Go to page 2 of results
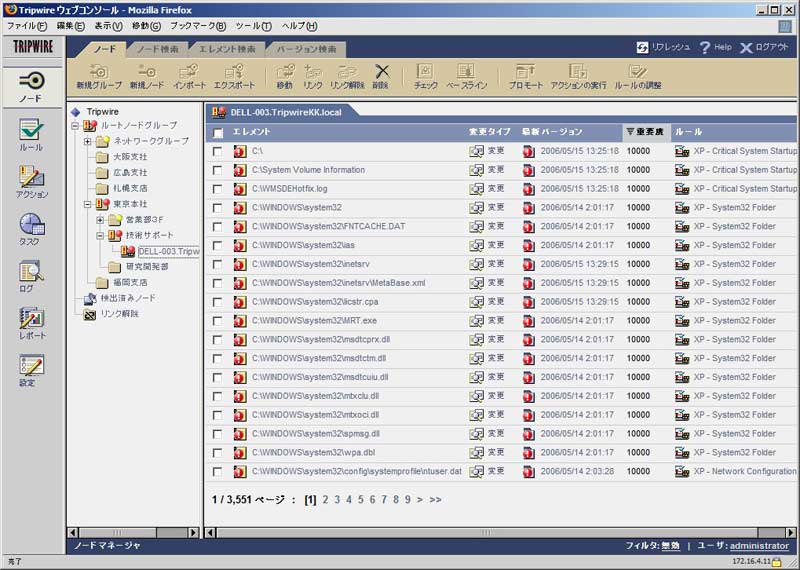800x570 pixels. click(325, 500)
